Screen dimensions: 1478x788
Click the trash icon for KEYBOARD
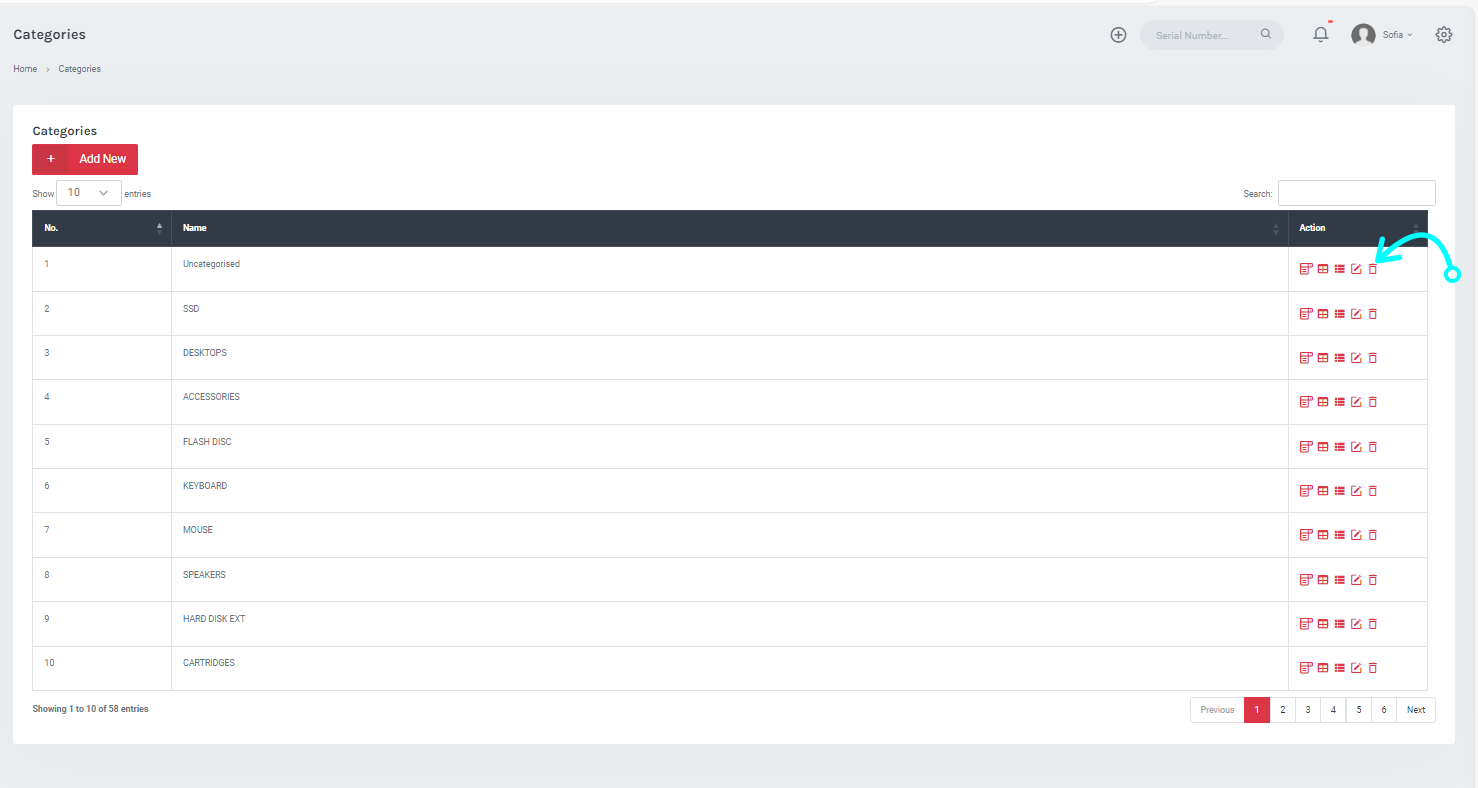point(1373,491)
